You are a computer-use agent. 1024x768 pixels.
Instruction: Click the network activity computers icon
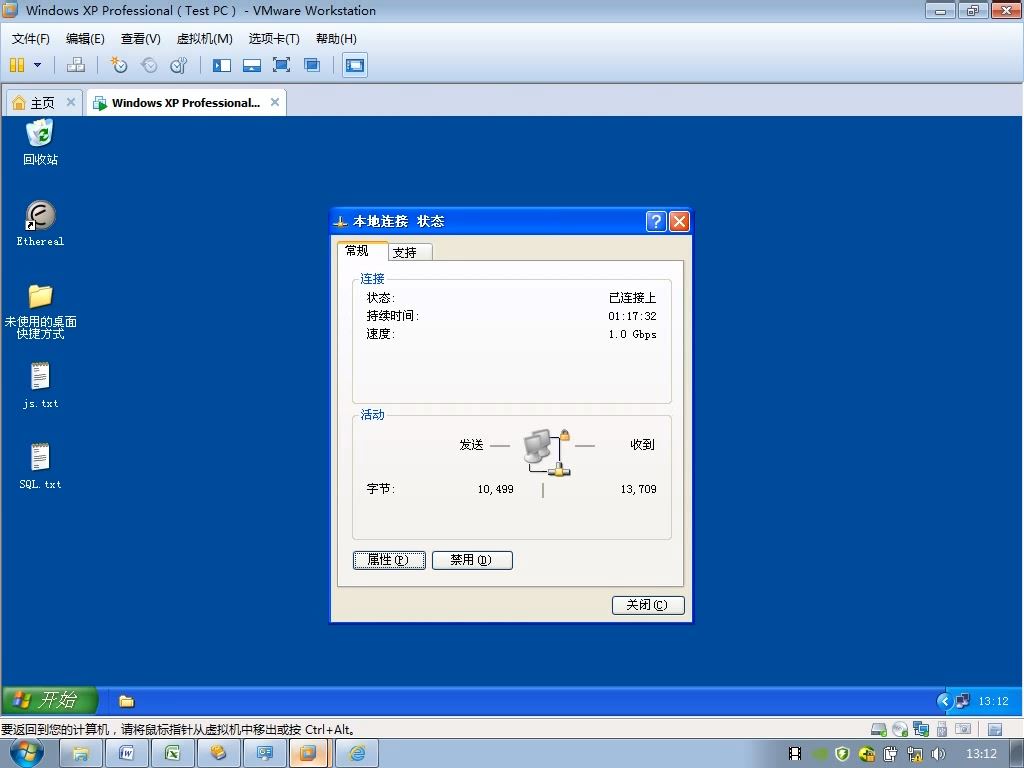pos(547,452)
